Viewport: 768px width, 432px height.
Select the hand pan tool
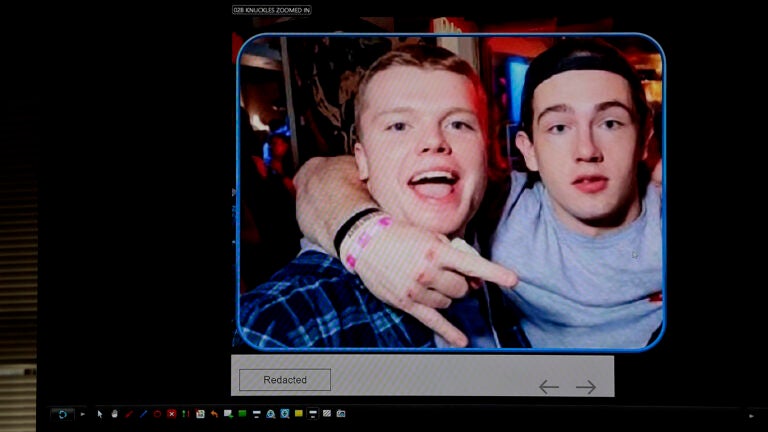click(x=114, y=414)
